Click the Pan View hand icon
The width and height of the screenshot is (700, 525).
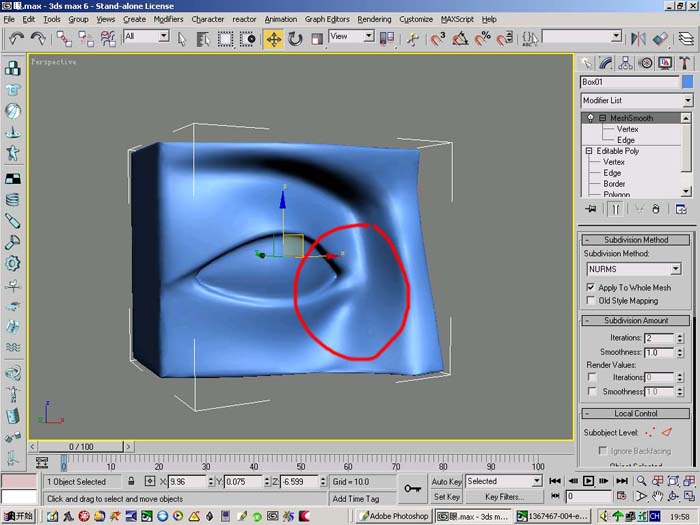(x=658, y=496)
